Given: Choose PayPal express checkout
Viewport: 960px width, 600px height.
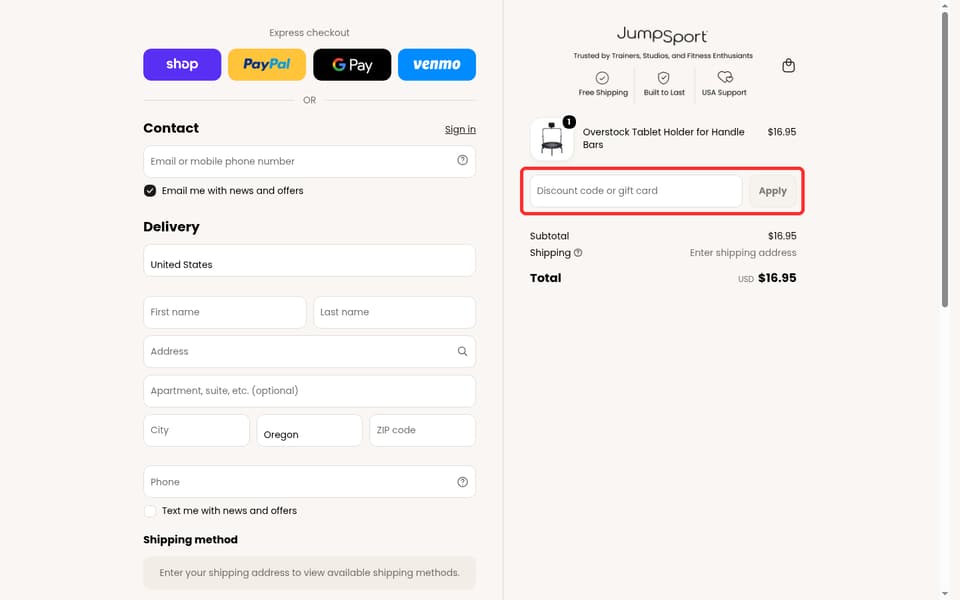Looking at the screenshot, I should click(x=266, y=64).
